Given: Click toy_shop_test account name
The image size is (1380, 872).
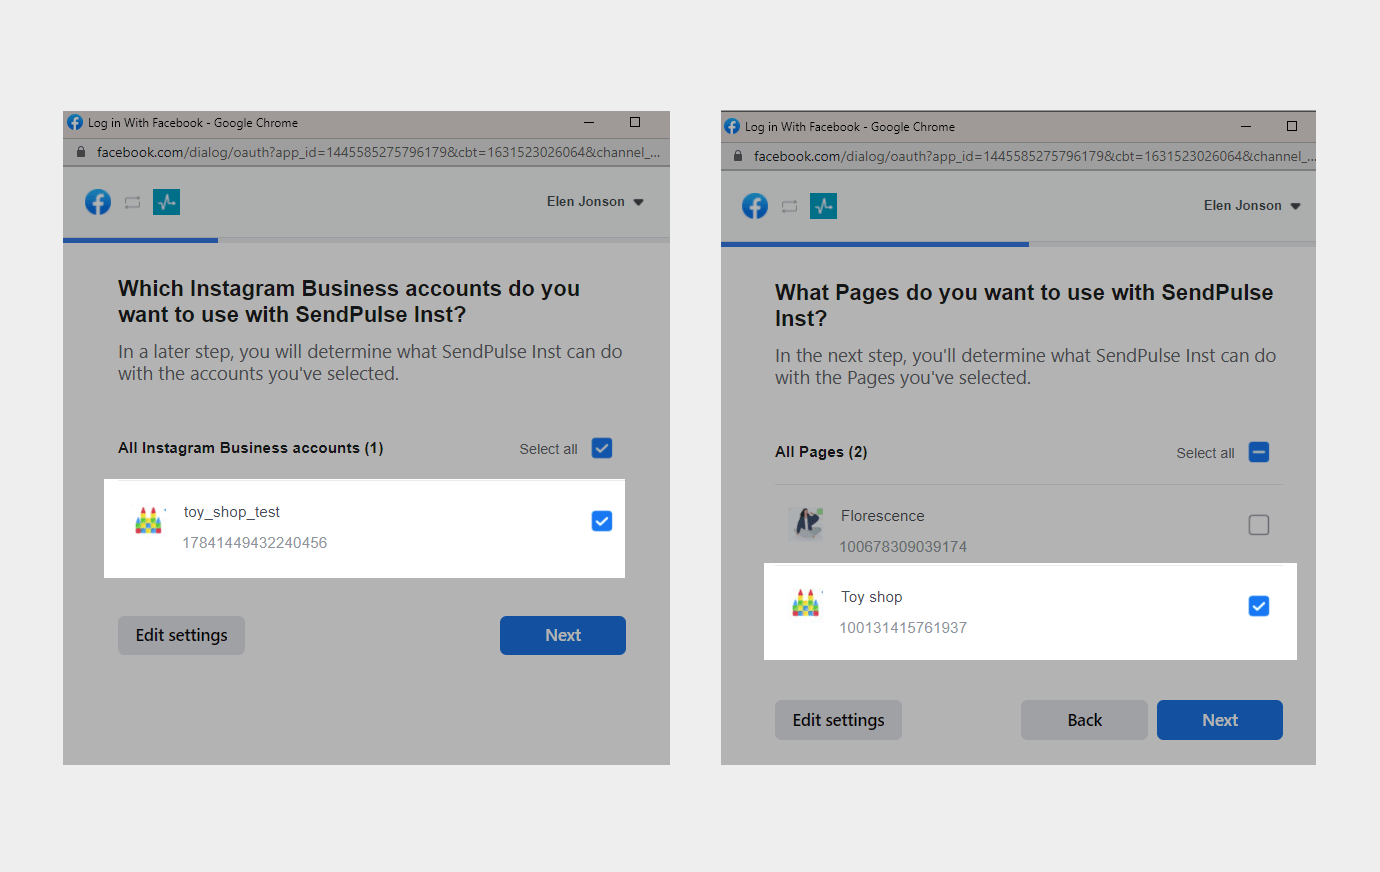Looking at the screenshot, I should [x=232, y=512].
